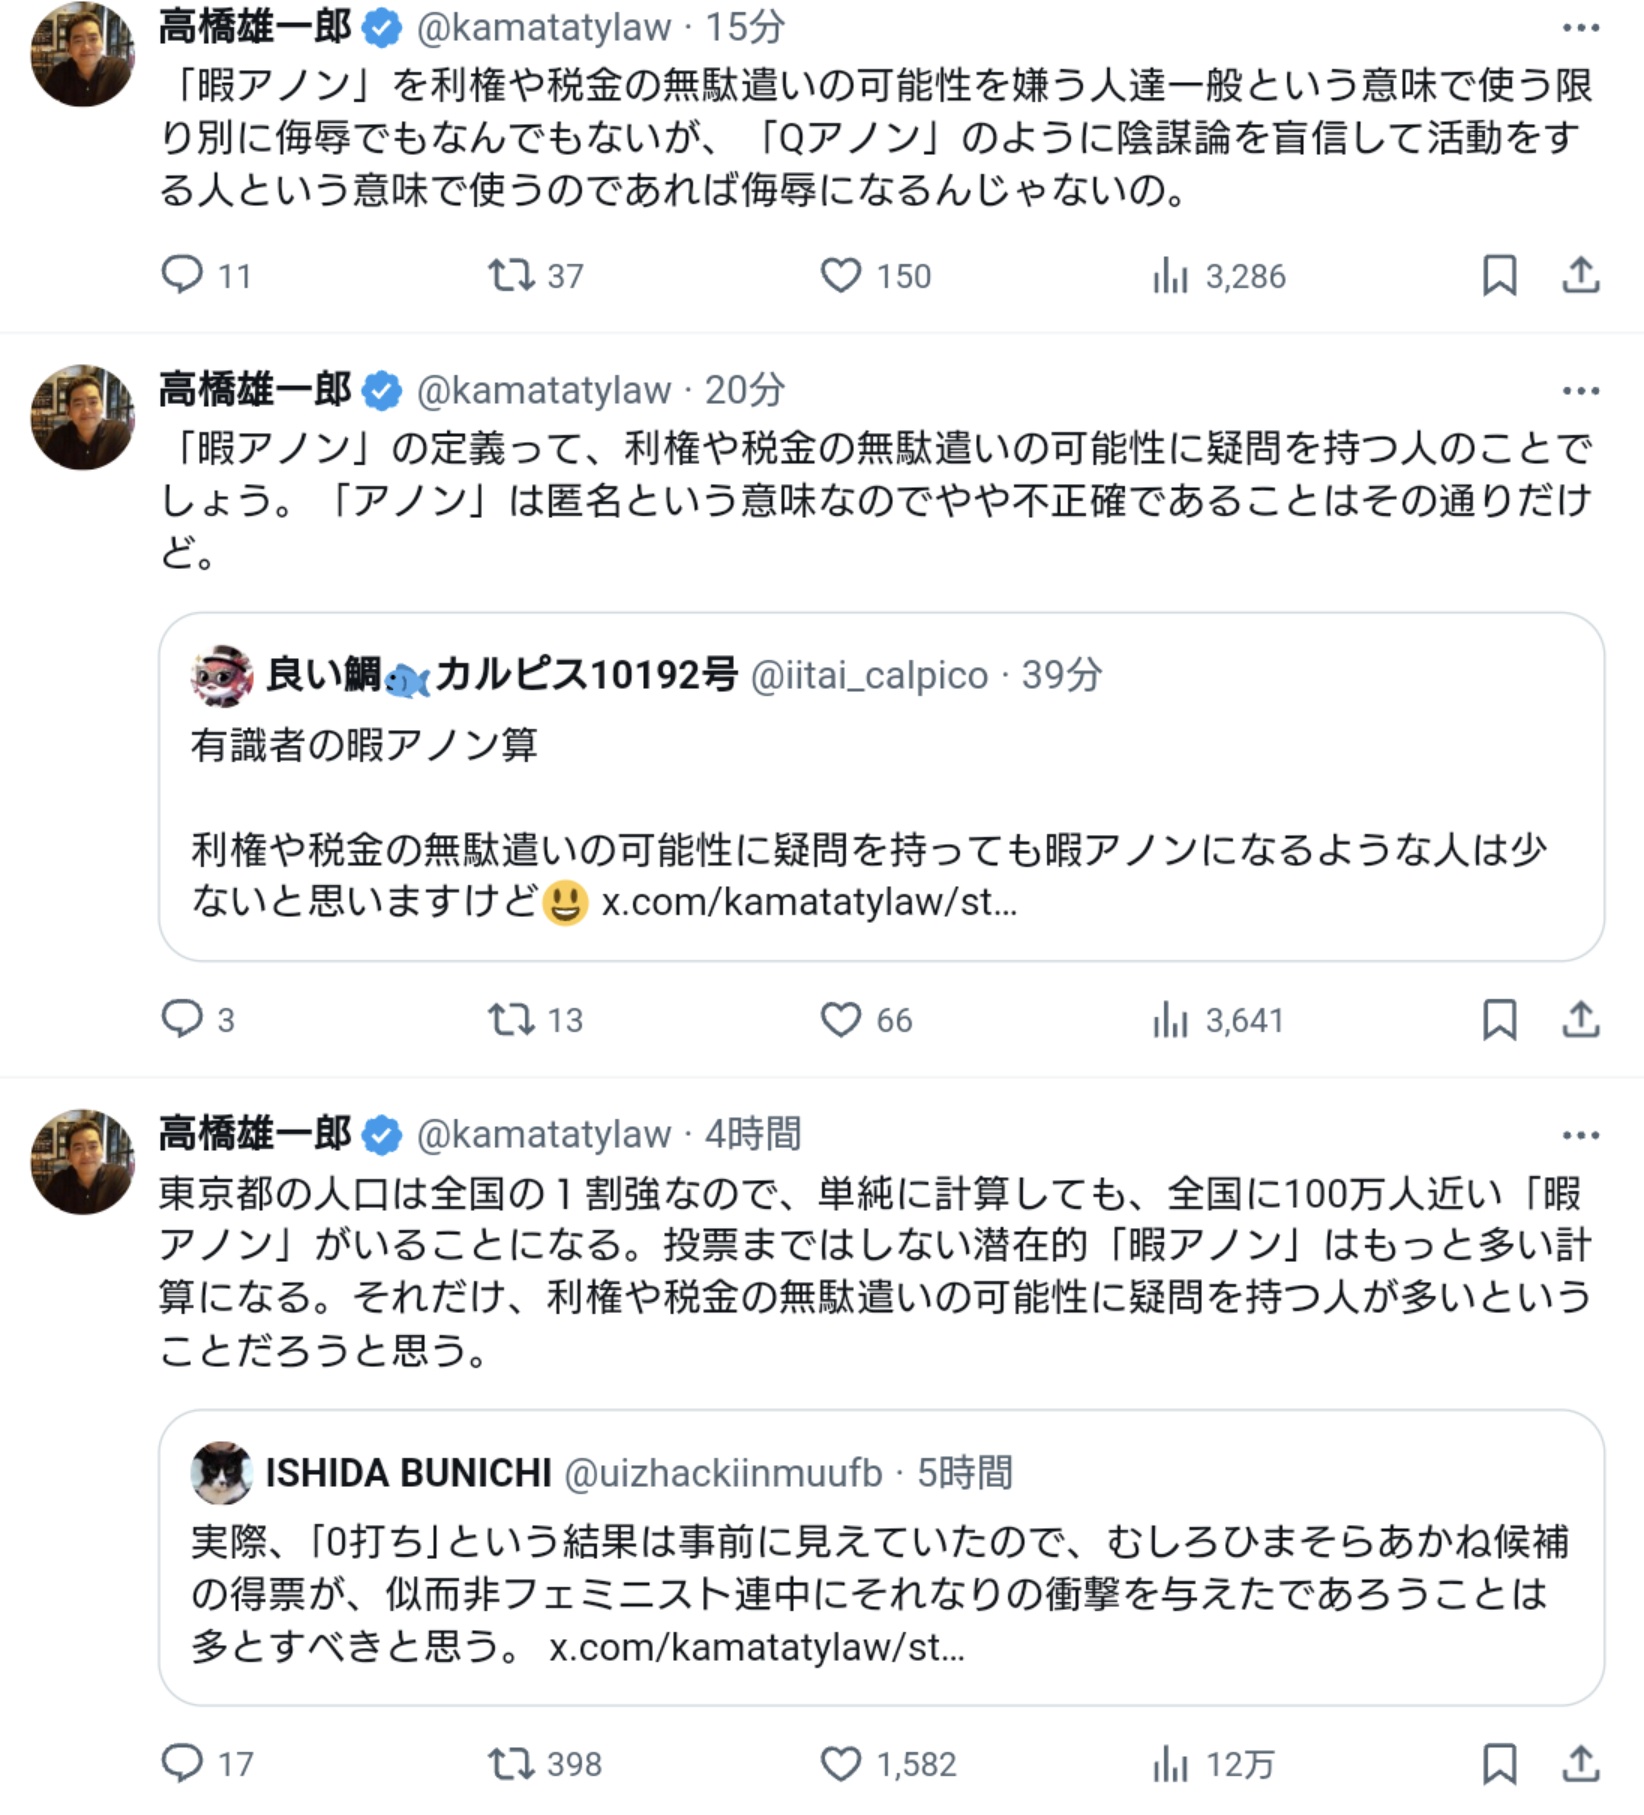View analytics for the tweet with 3,286 views
The image size is (1644, 1815).
tap(1169, 275)
